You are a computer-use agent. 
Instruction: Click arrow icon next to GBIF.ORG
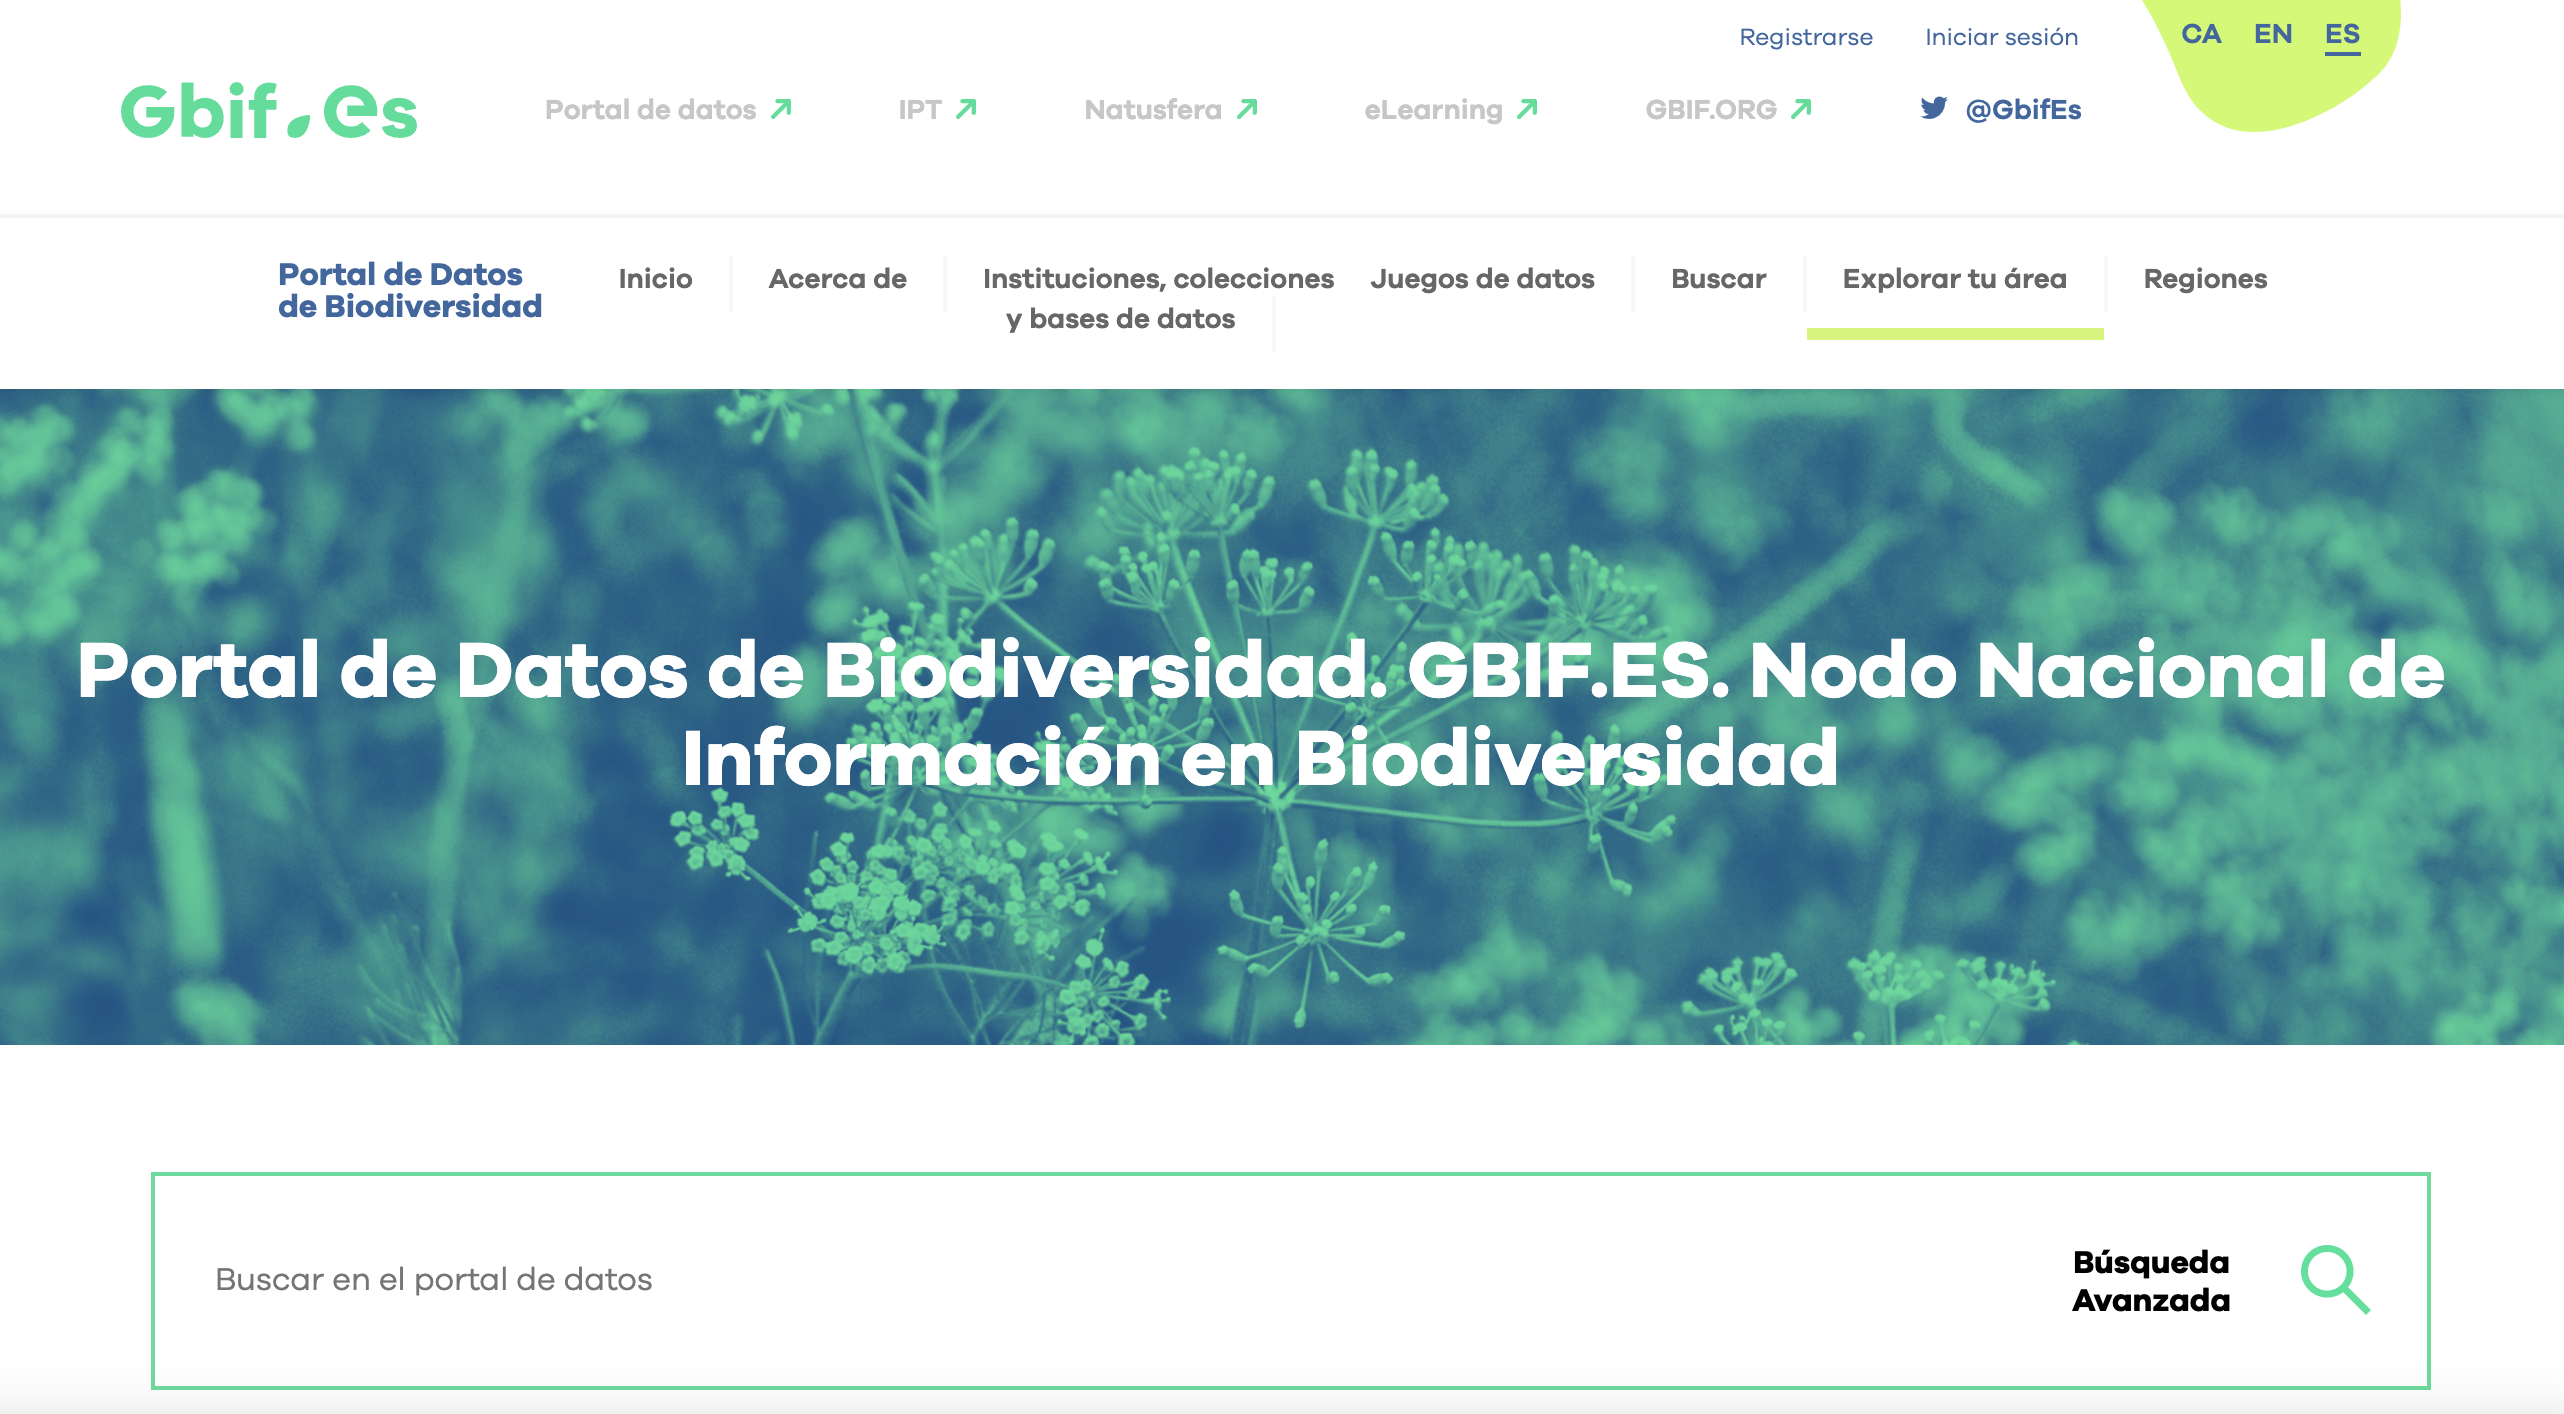click(1802, 108)
